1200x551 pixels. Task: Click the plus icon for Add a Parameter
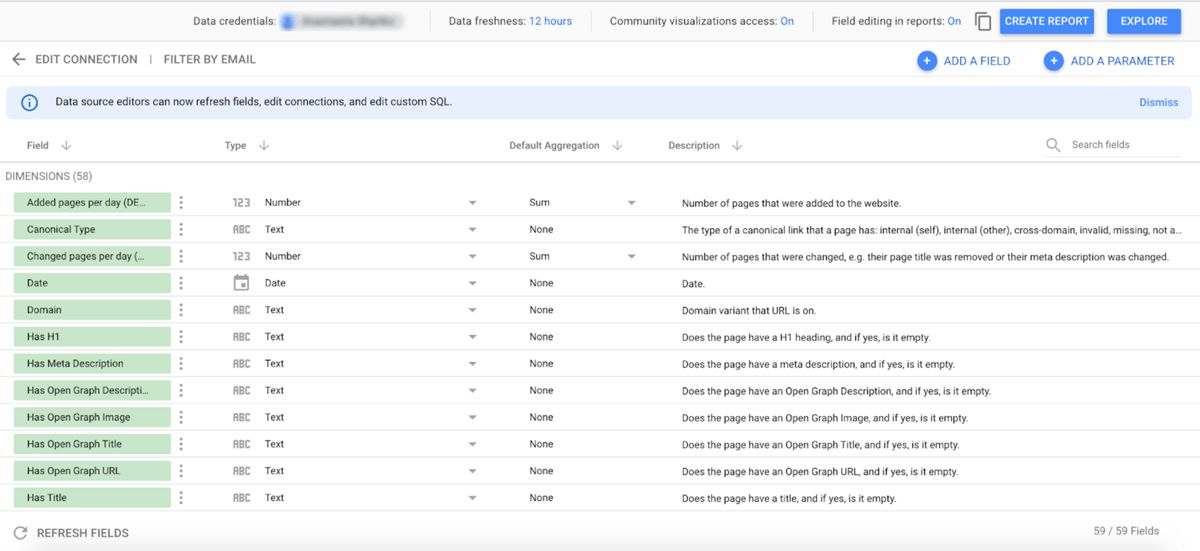coord(1053,61)
